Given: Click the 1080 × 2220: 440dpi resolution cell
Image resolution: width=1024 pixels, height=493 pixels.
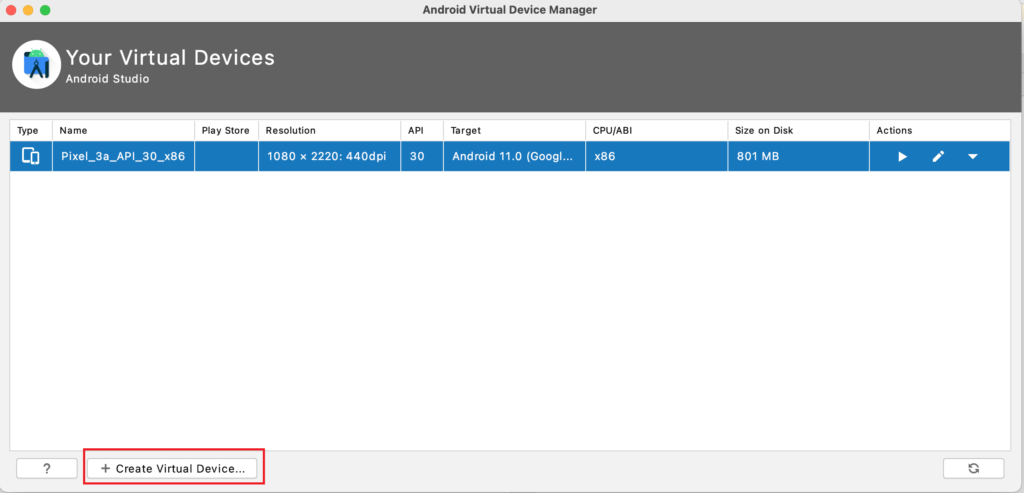Looking at the screenshot, I should click(329, 157).
